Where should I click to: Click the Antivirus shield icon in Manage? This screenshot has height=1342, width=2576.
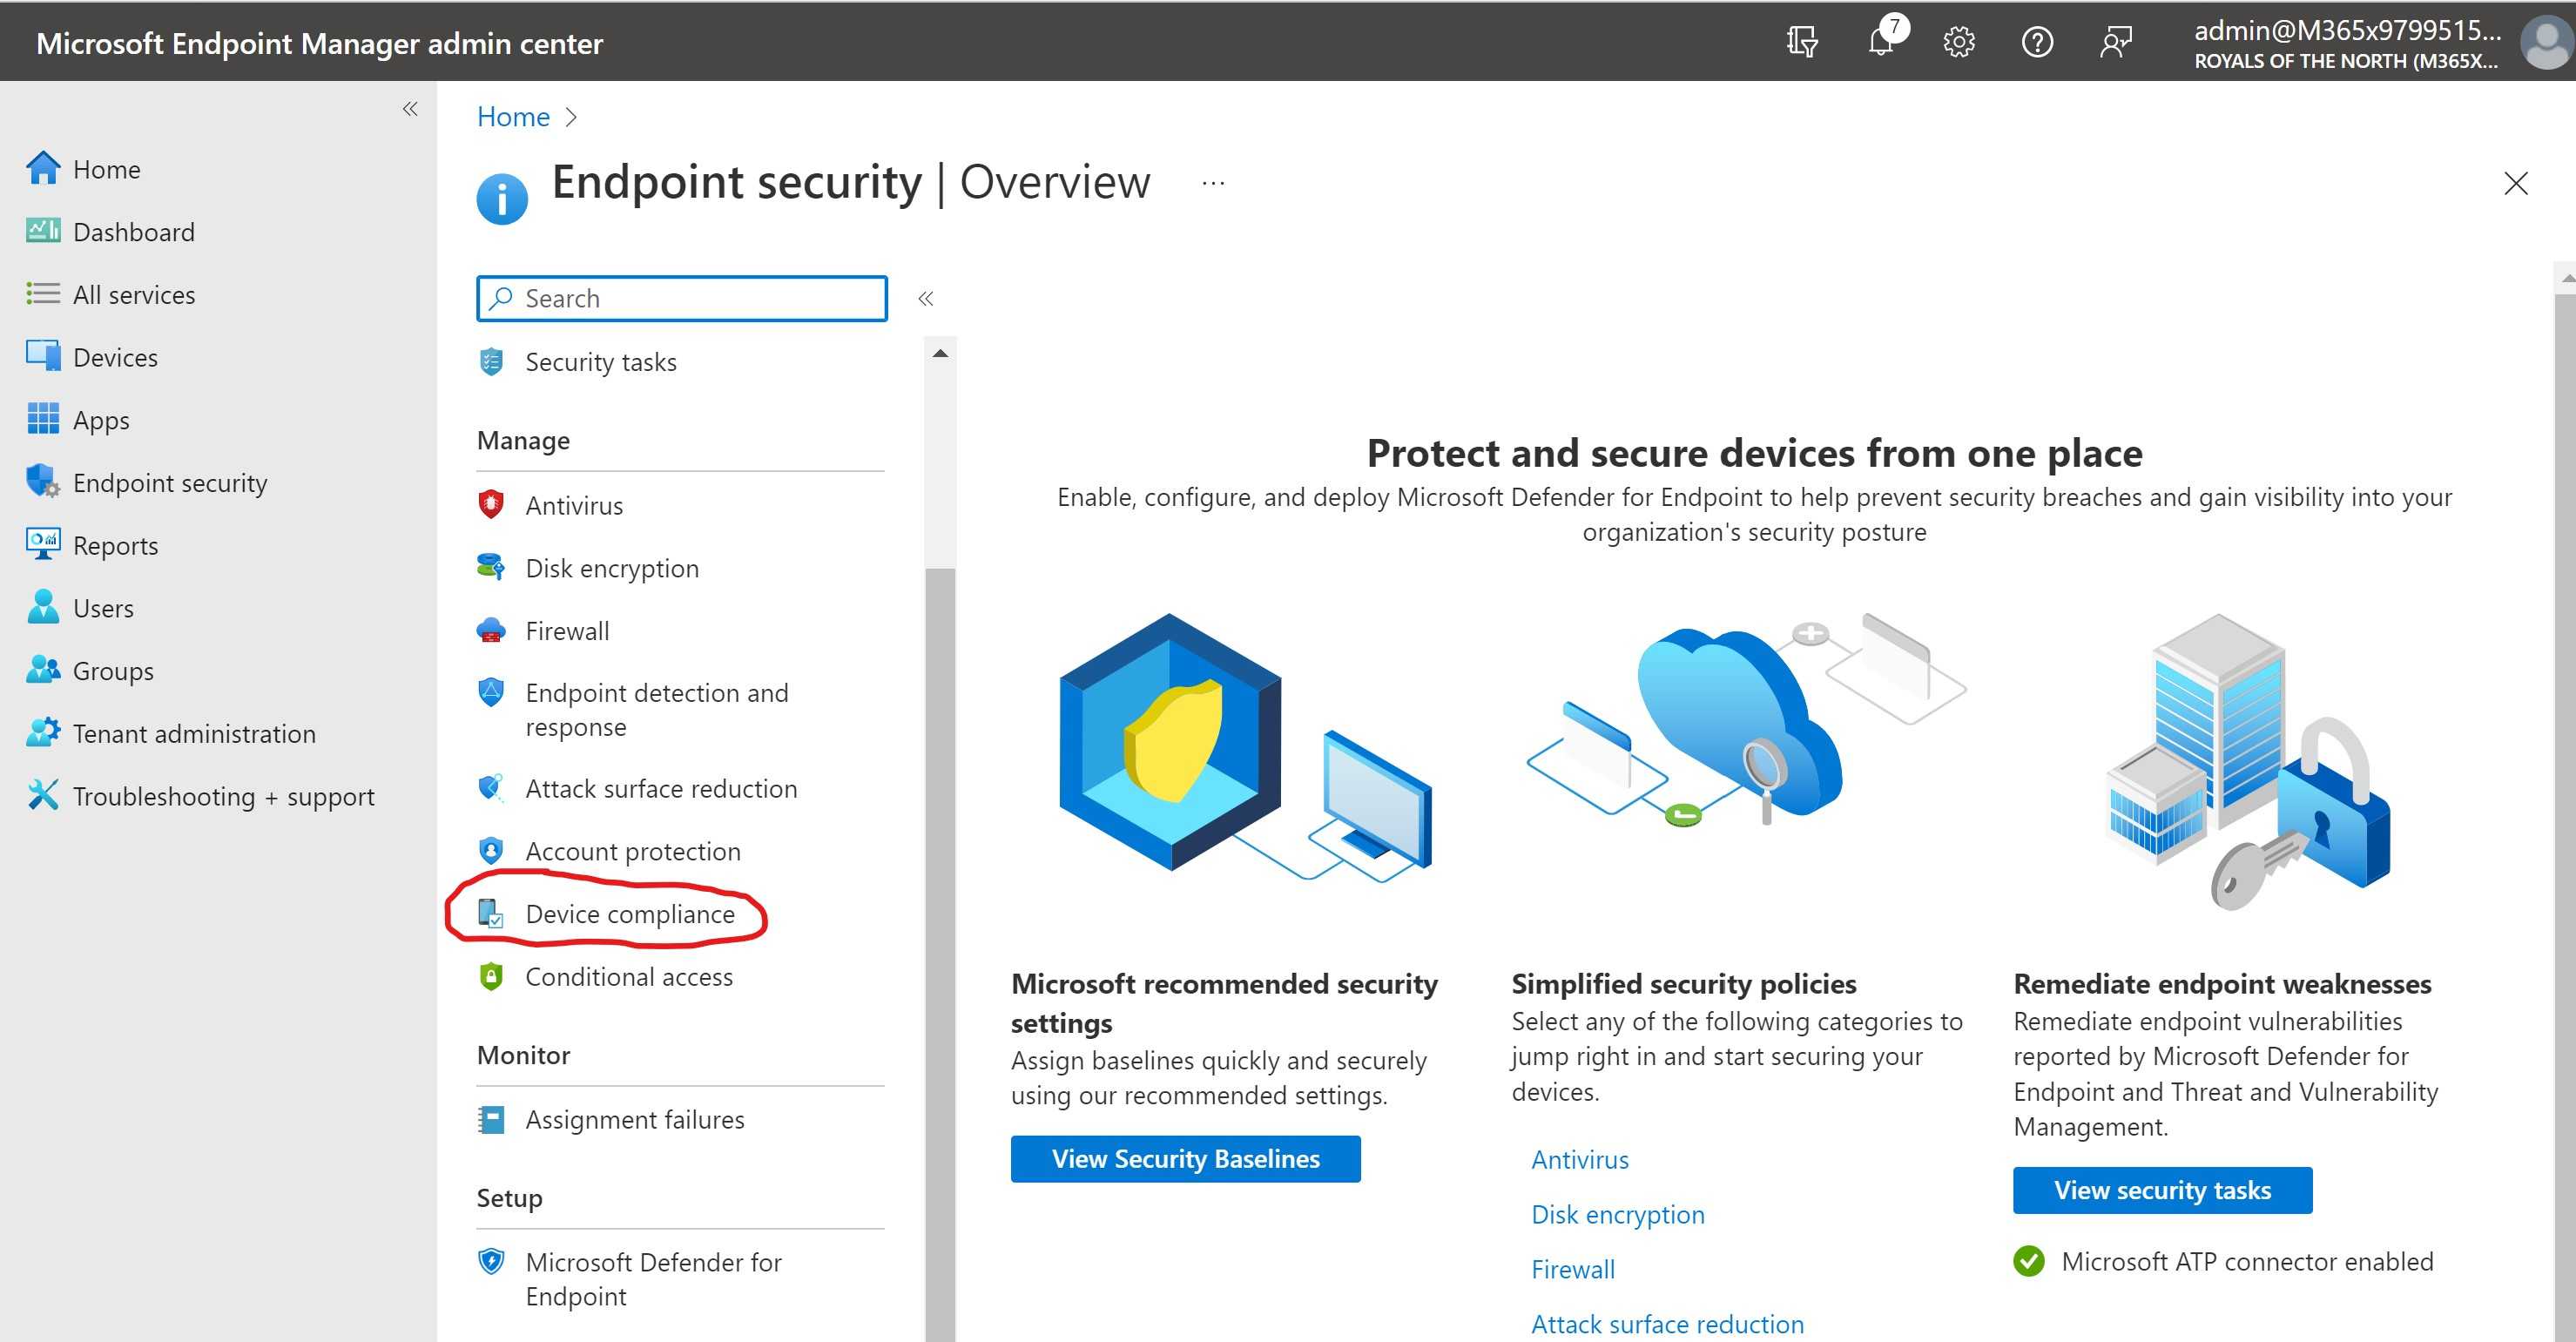pos(491,505)
